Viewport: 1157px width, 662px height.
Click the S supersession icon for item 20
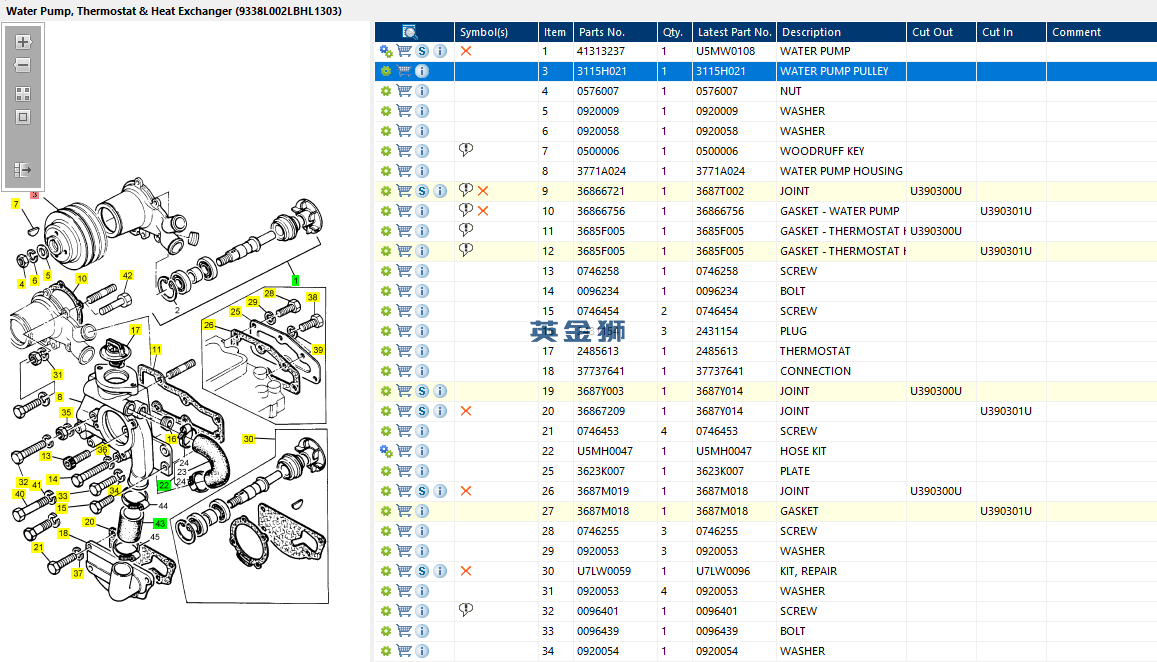422,411
